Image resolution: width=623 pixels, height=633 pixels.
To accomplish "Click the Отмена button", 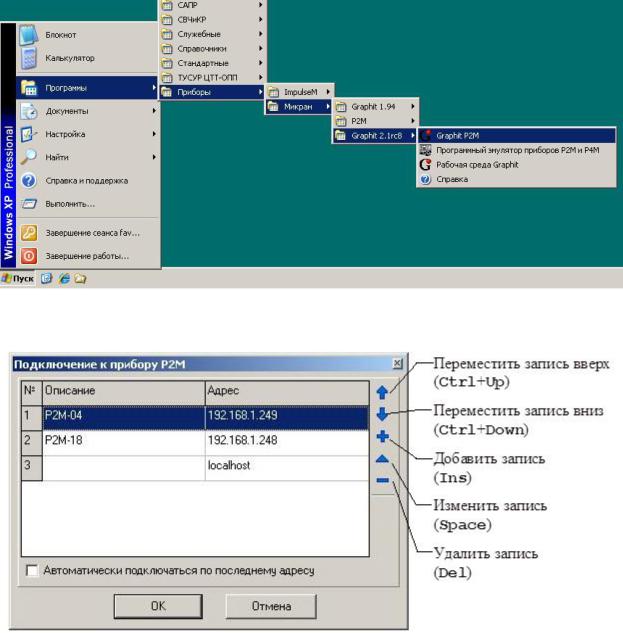I will (271, 606).
